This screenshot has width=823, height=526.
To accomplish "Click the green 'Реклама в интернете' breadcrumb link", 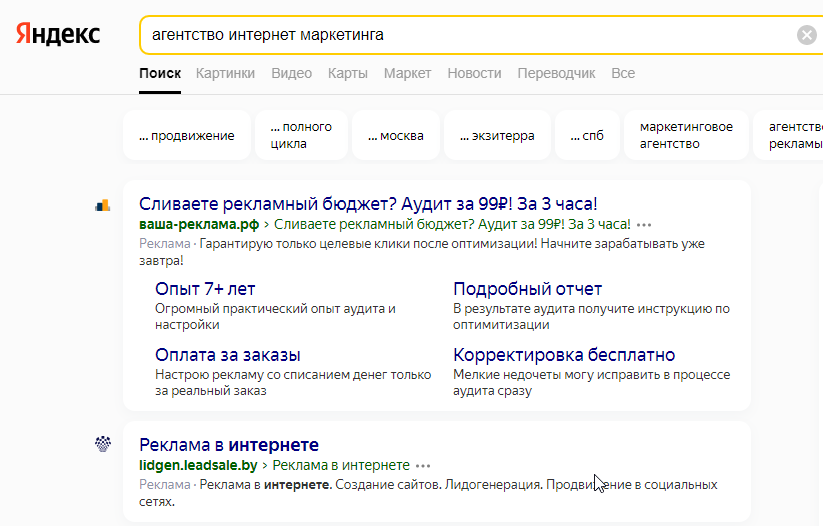I will 341,466.
